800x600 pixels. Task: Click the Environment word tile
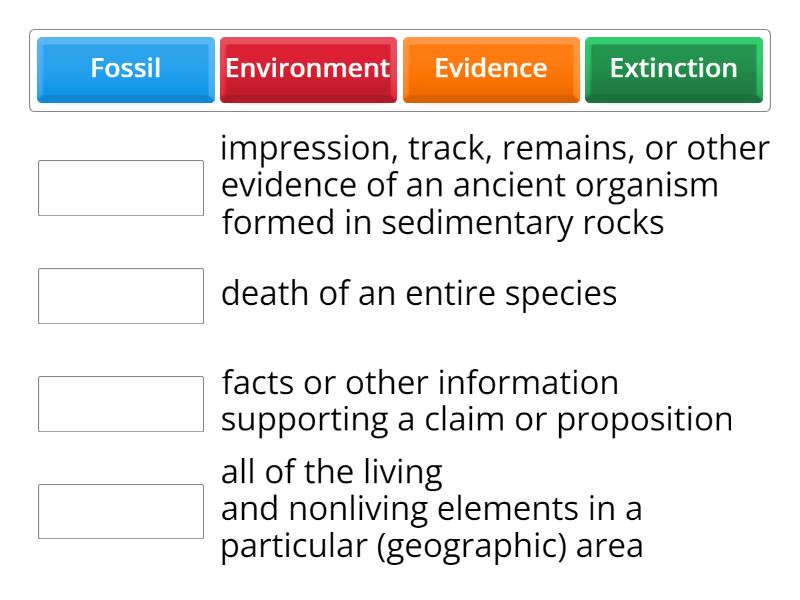(x=307, y=69)
